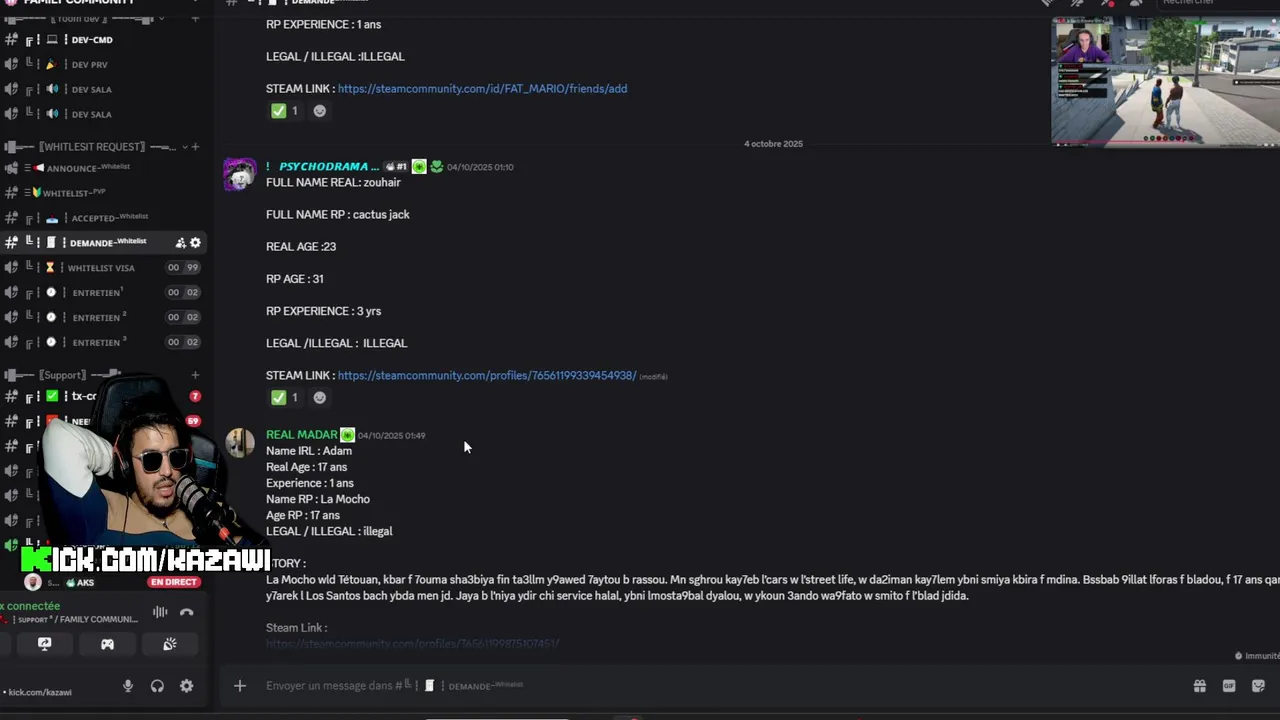Open the soundboard icon
Image resolution: width=1280 pixels, height=720 pixels.
170,644
